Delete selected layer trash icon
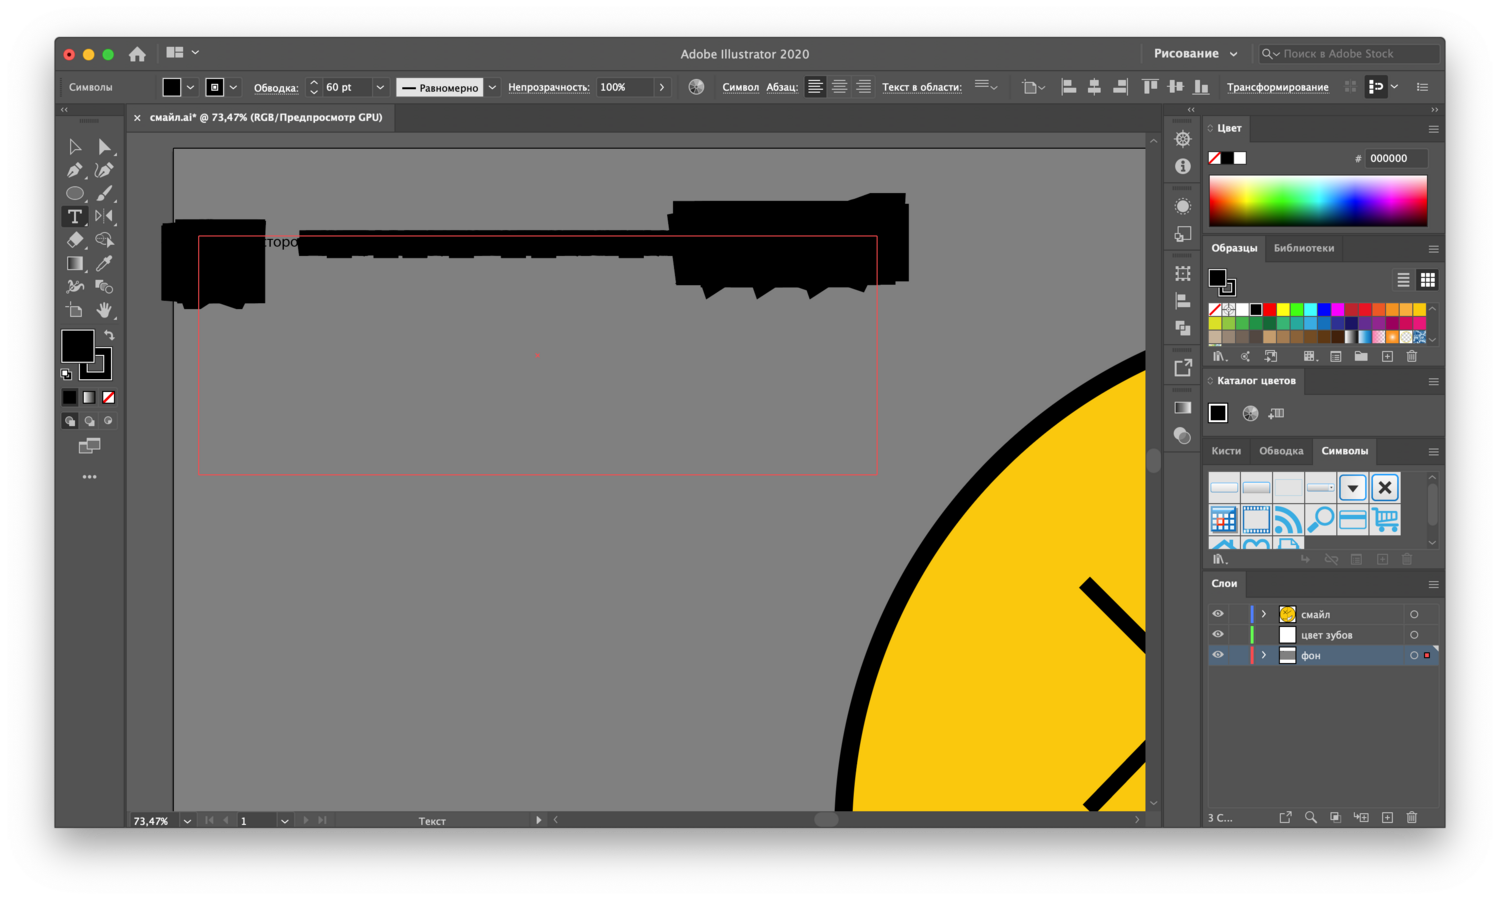 tap(1412, 817)
